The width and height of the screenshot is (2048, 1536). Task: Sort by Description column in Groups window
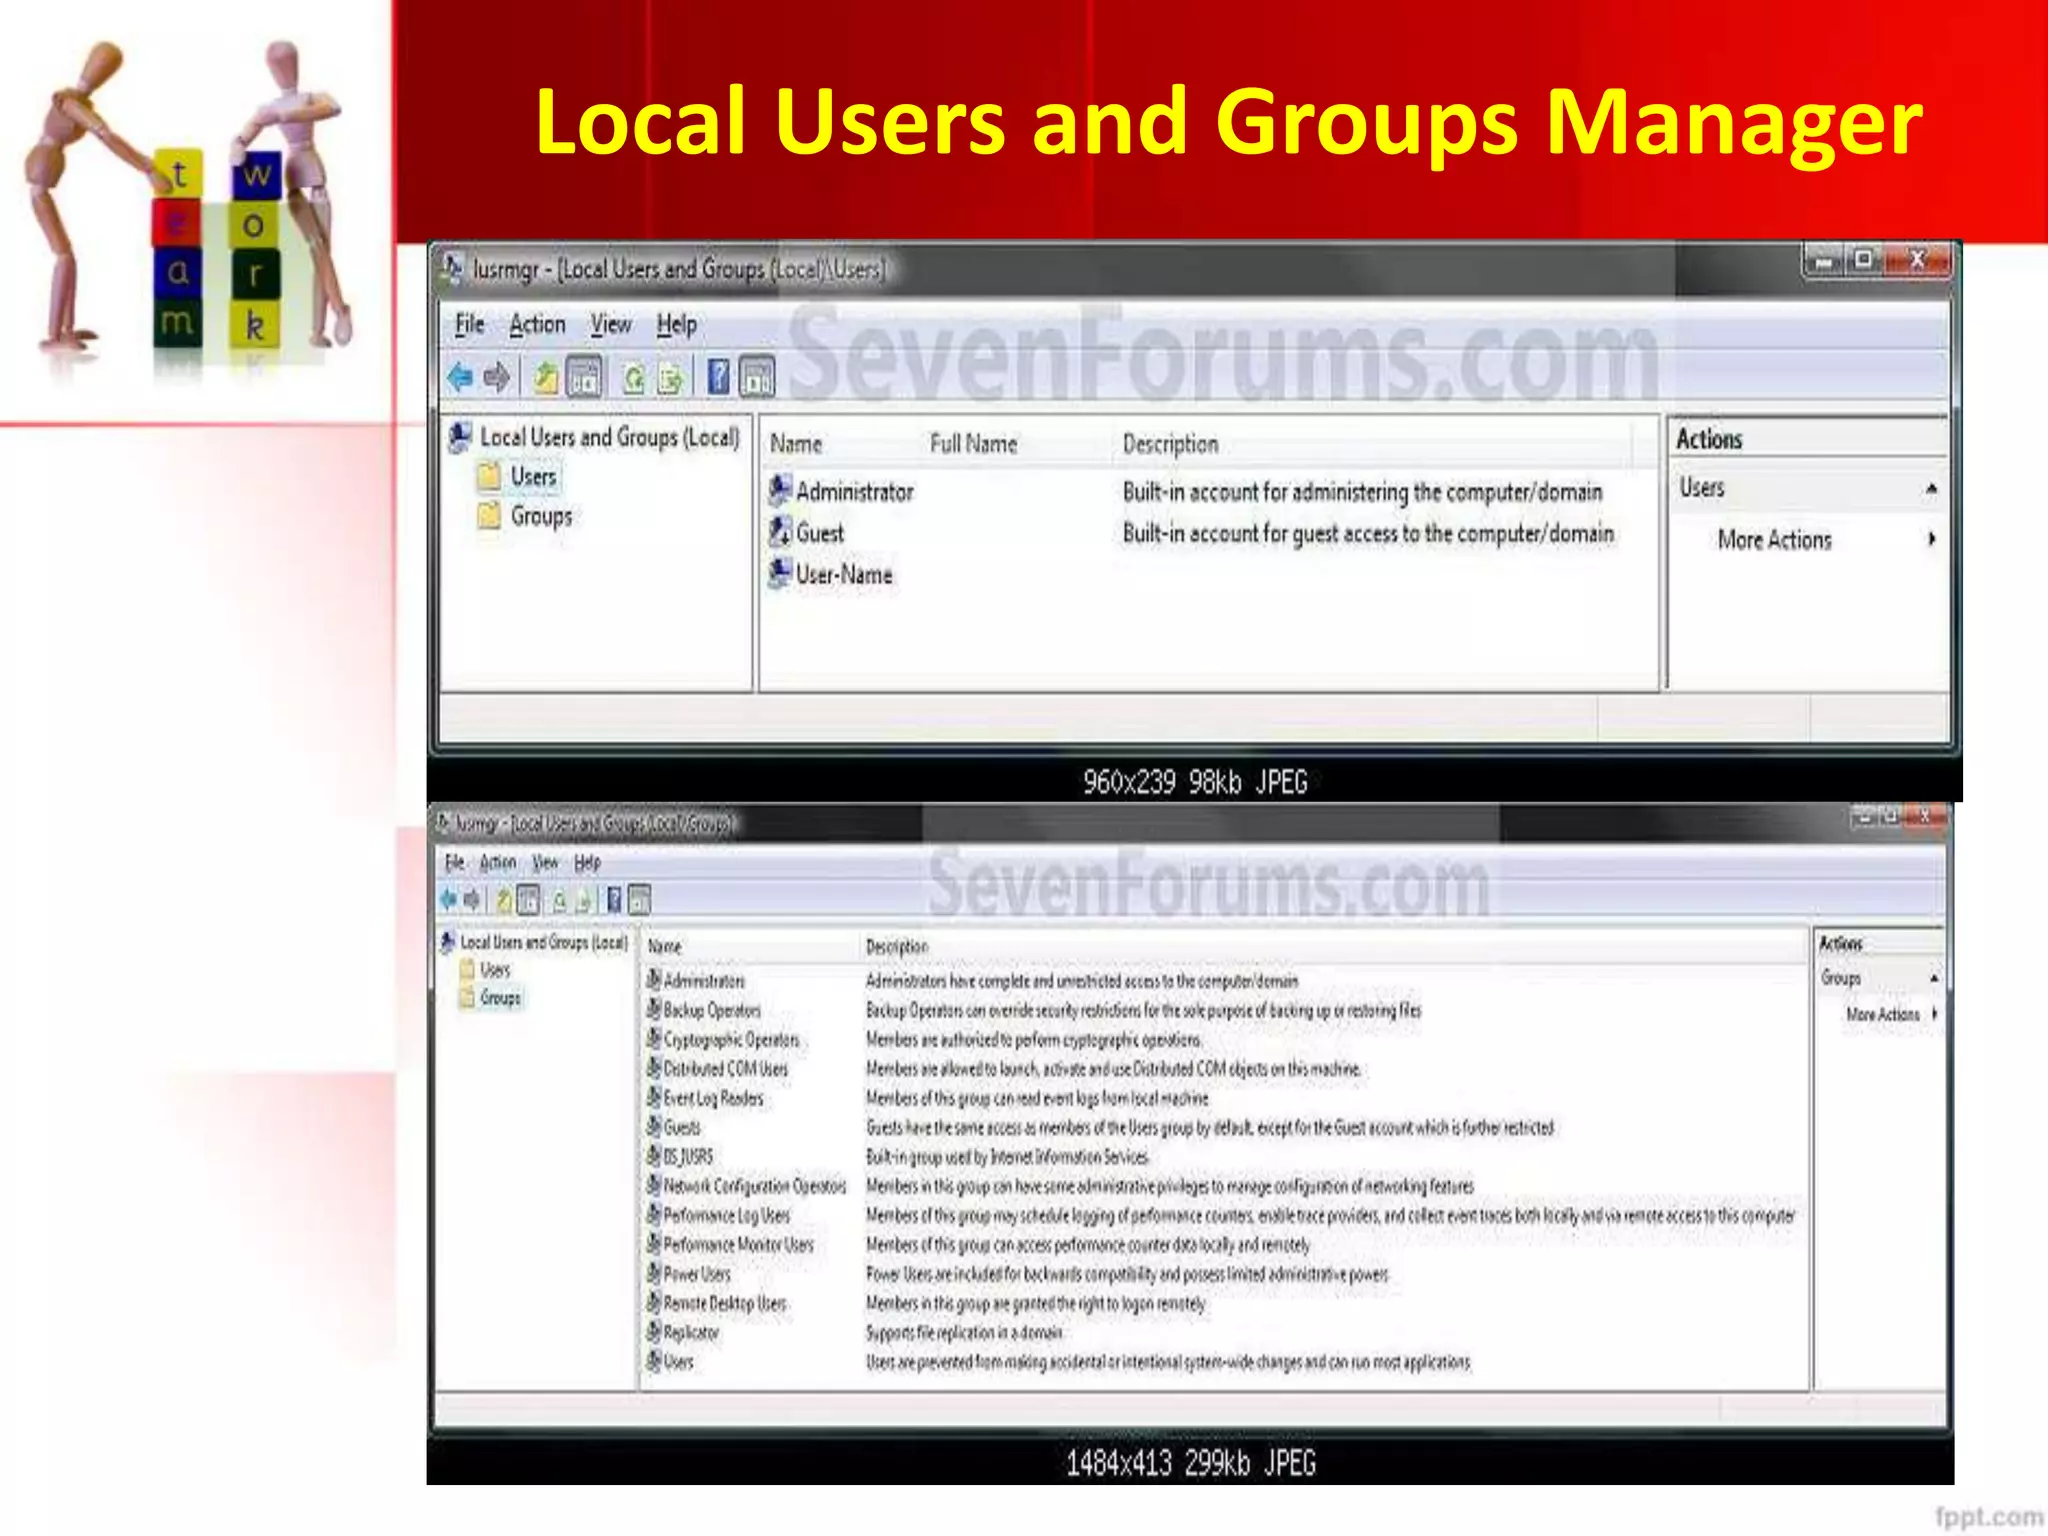pyautogui.click(x=897, y=946)
